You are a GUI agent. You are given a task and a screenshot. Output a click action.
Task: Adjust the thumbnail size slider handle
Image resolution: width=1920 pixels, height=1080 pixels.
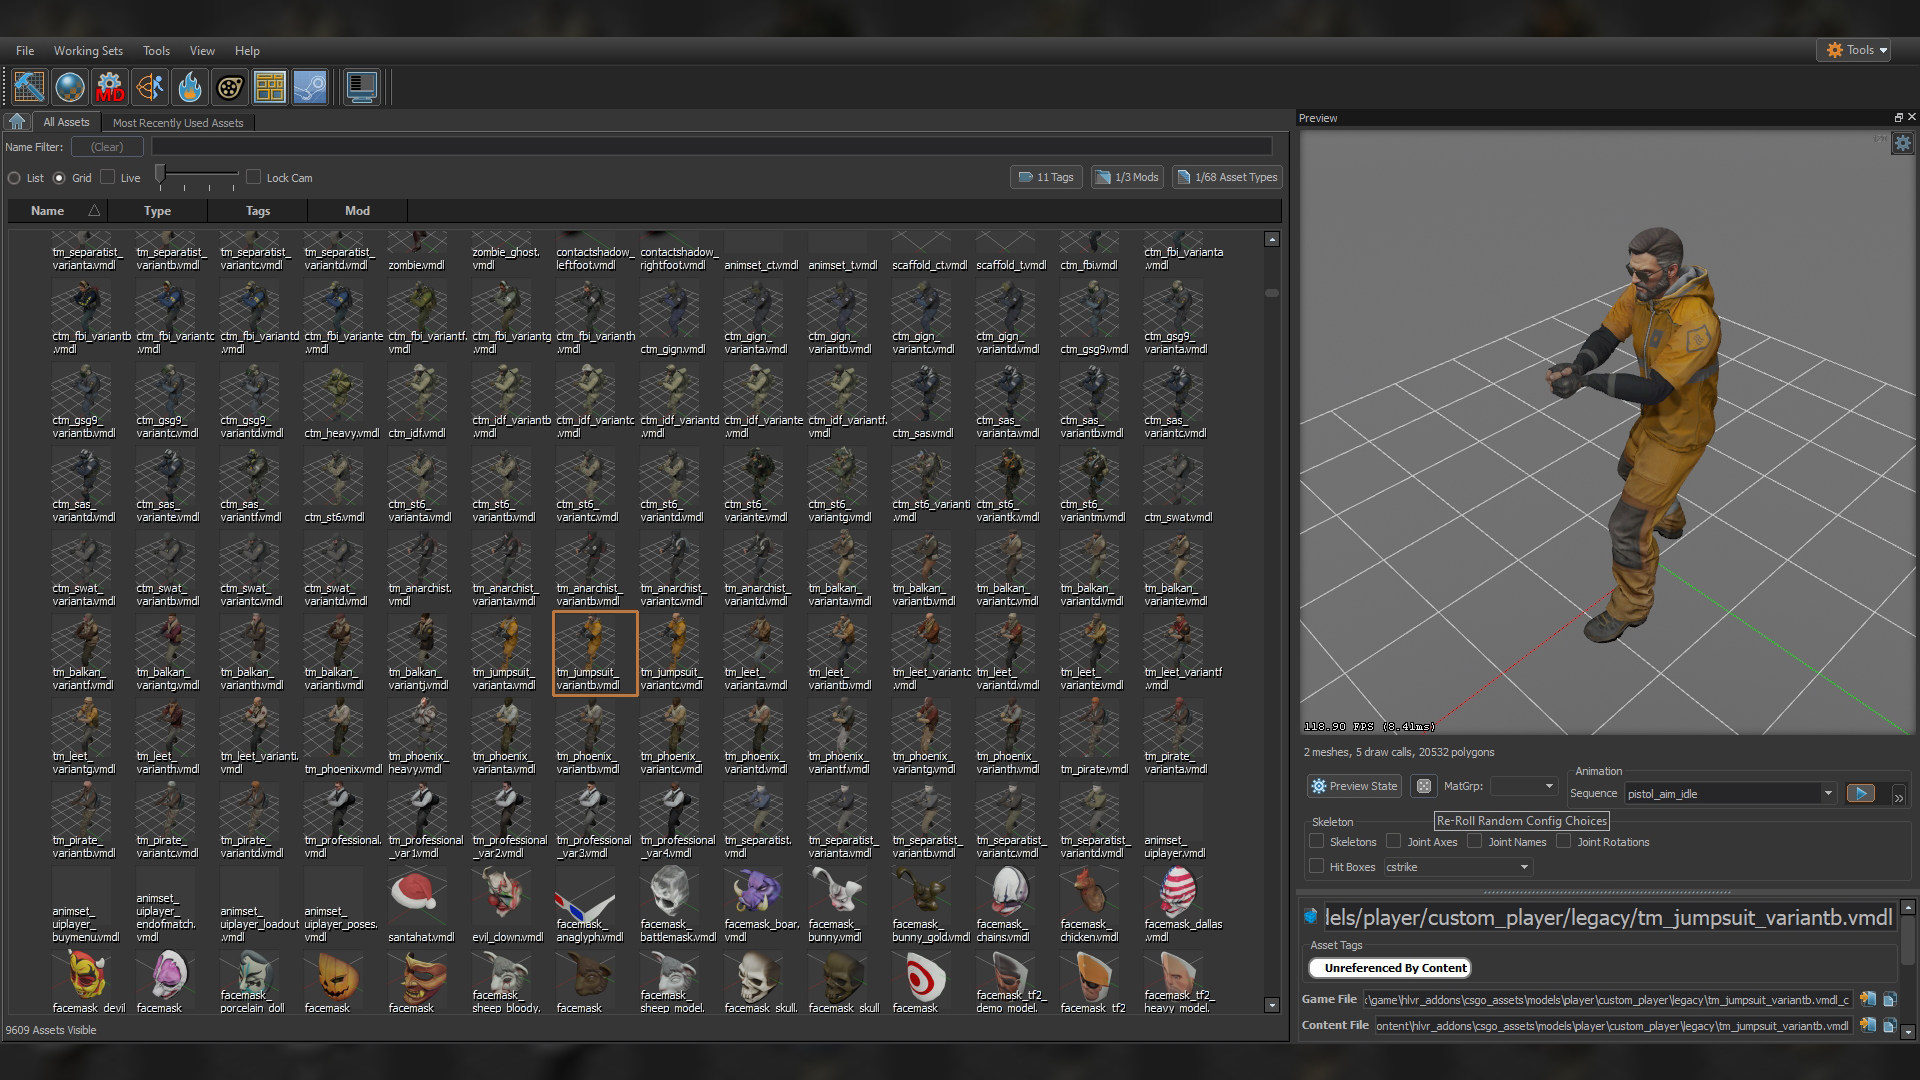[x=160, y=176]
